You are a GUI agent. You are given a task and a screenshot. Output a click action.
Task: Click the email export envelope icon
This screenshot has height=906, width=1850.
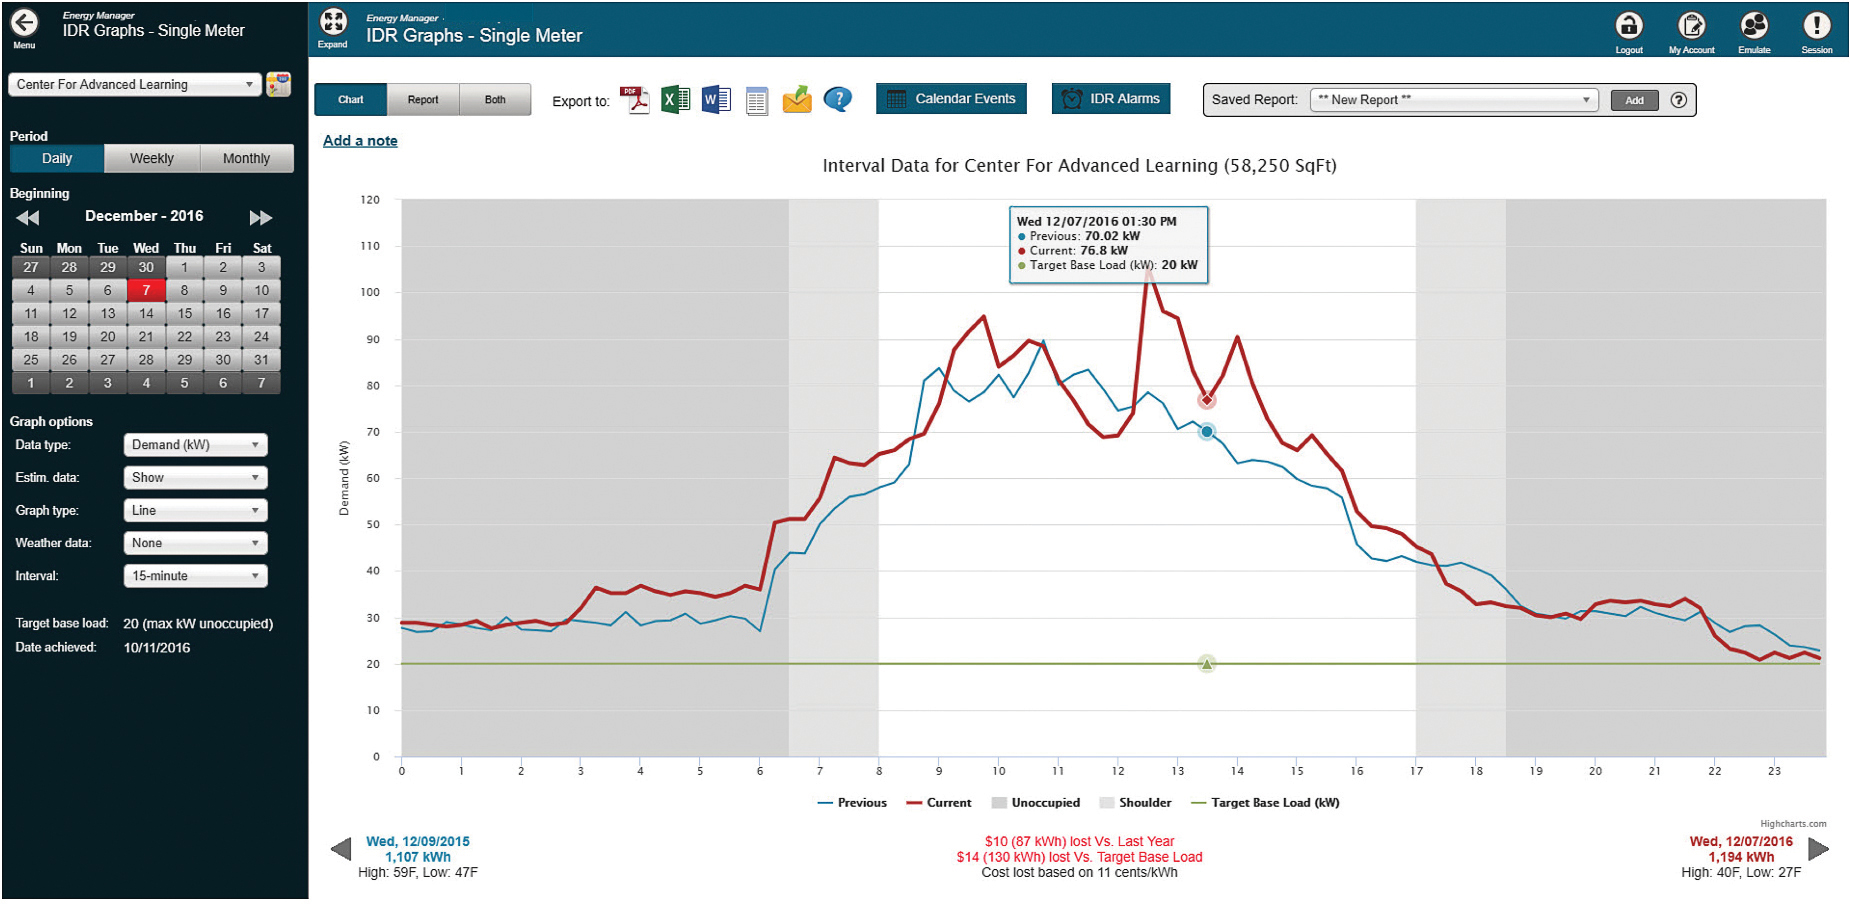click(797, 100)
